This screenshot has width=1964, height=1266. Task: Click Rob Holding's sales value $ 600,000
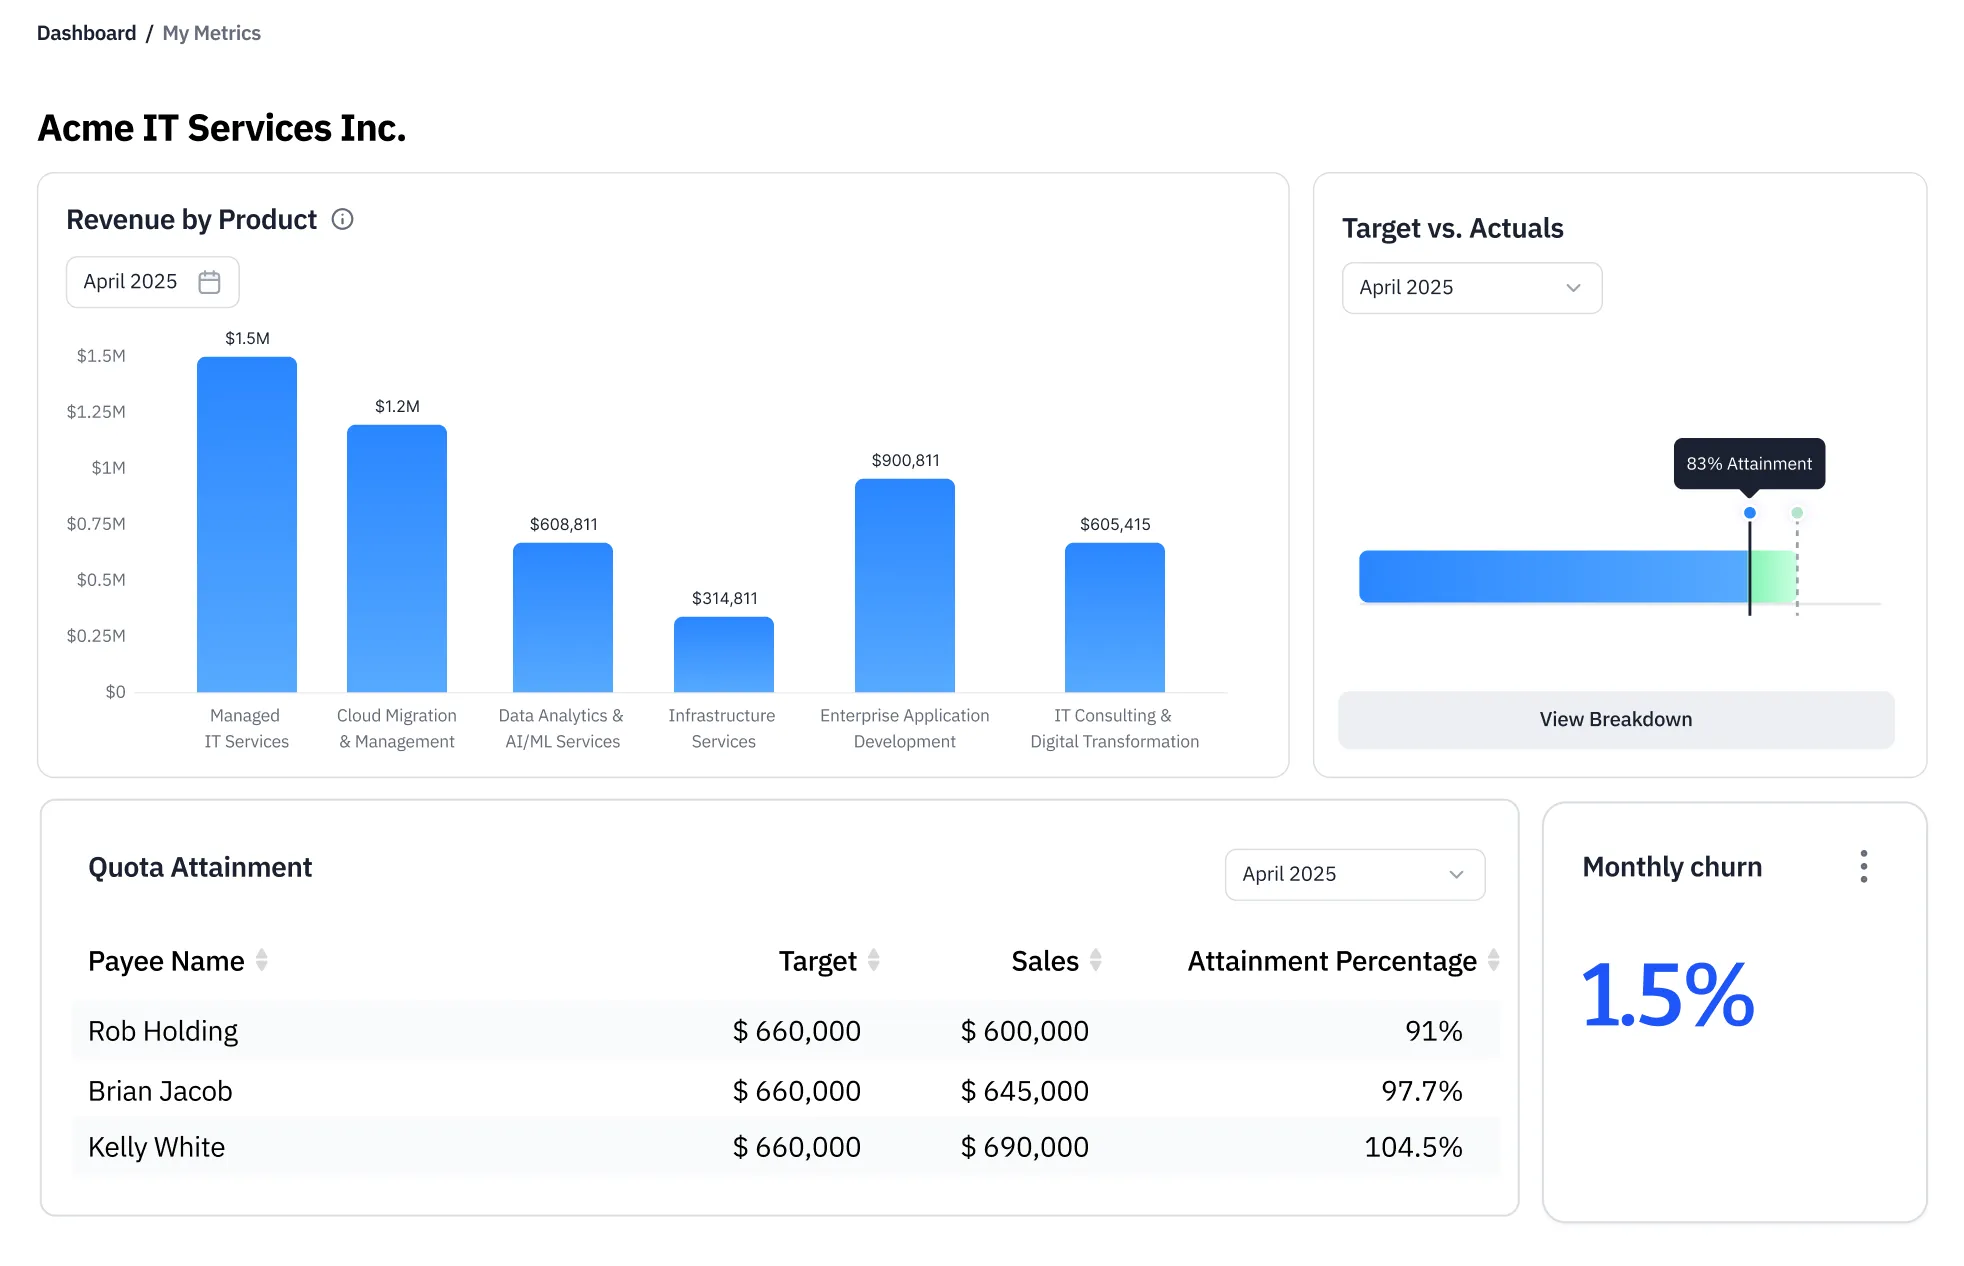(1025, 1031)
